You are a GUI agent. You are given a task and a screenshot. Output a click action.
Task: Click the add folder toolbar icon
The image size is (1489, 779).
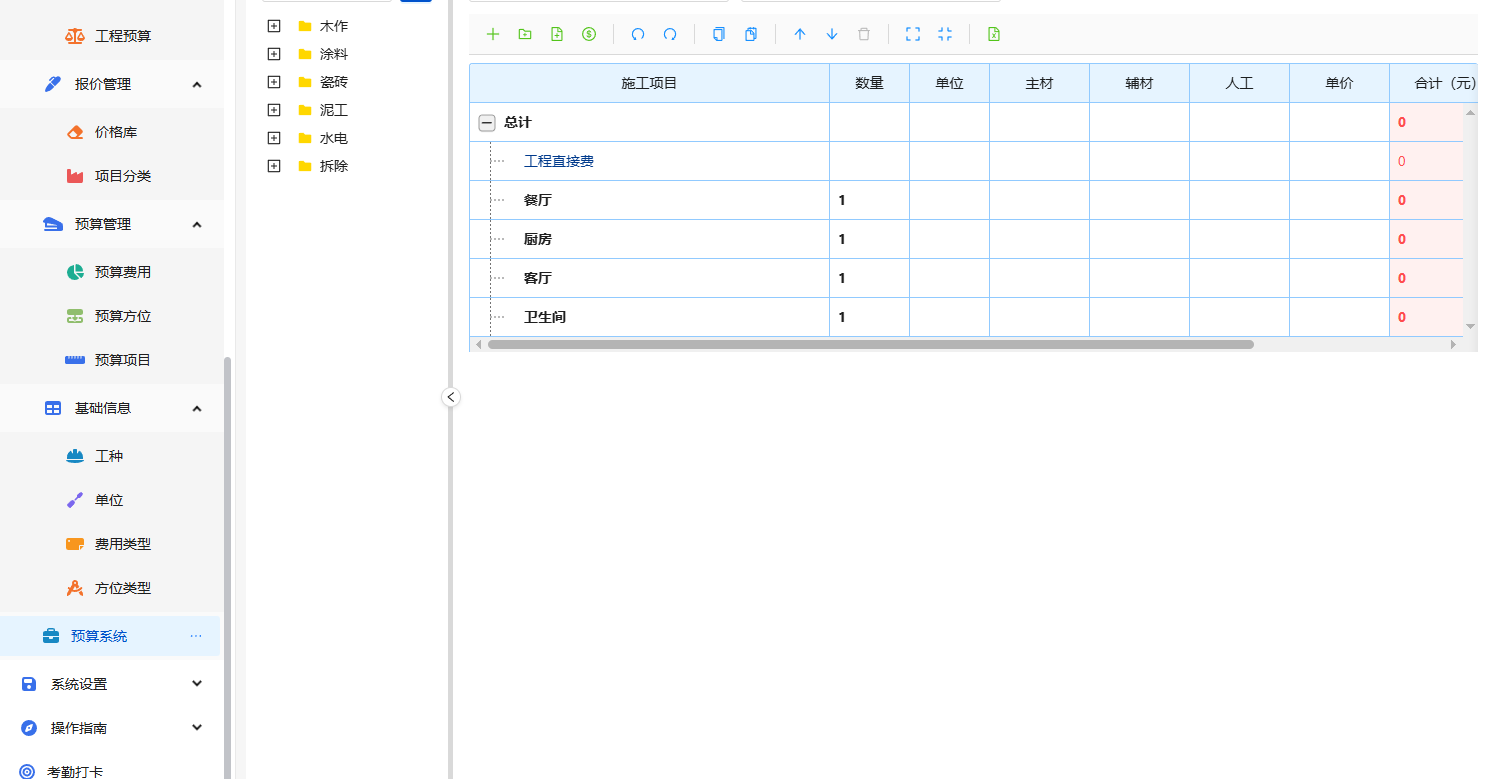coord(525,34)
